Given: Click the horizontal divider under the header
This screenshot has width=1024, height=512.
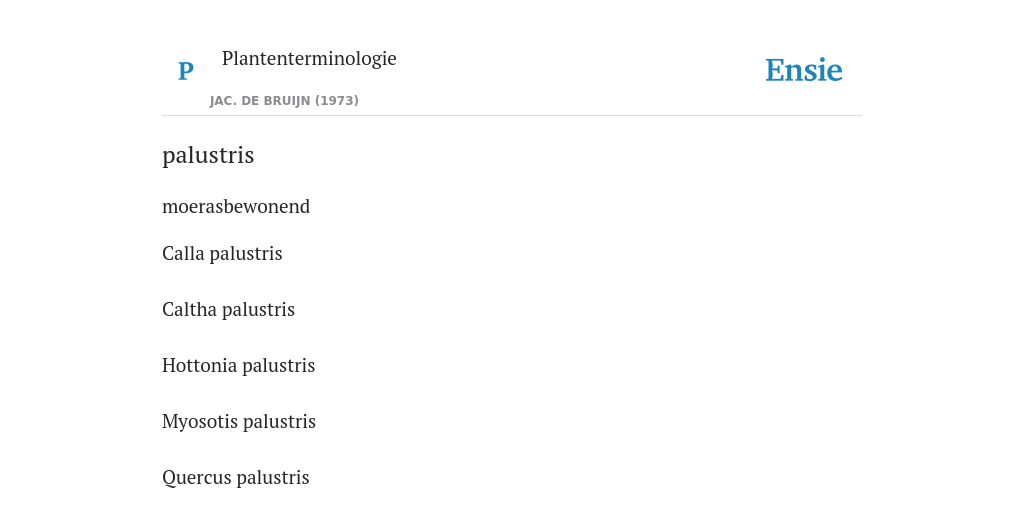Looking at the screenshot, I should [512, 116].
